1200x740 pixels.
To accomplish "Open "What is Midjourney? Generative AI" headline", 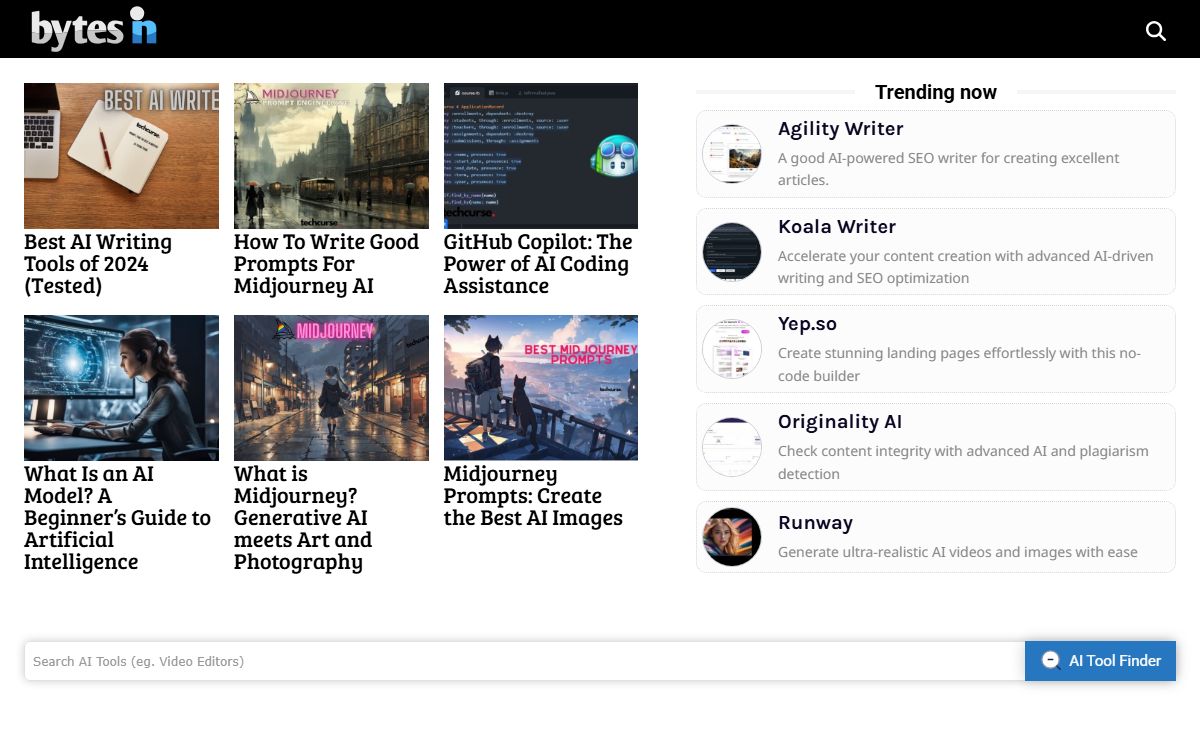I will (x=303, y=518).
